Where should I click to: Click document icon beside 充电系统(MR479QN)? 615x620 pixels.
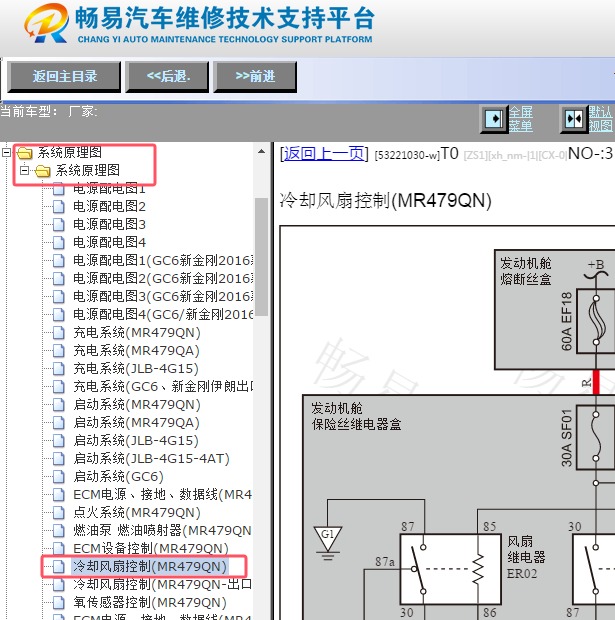tap(59, 333)
